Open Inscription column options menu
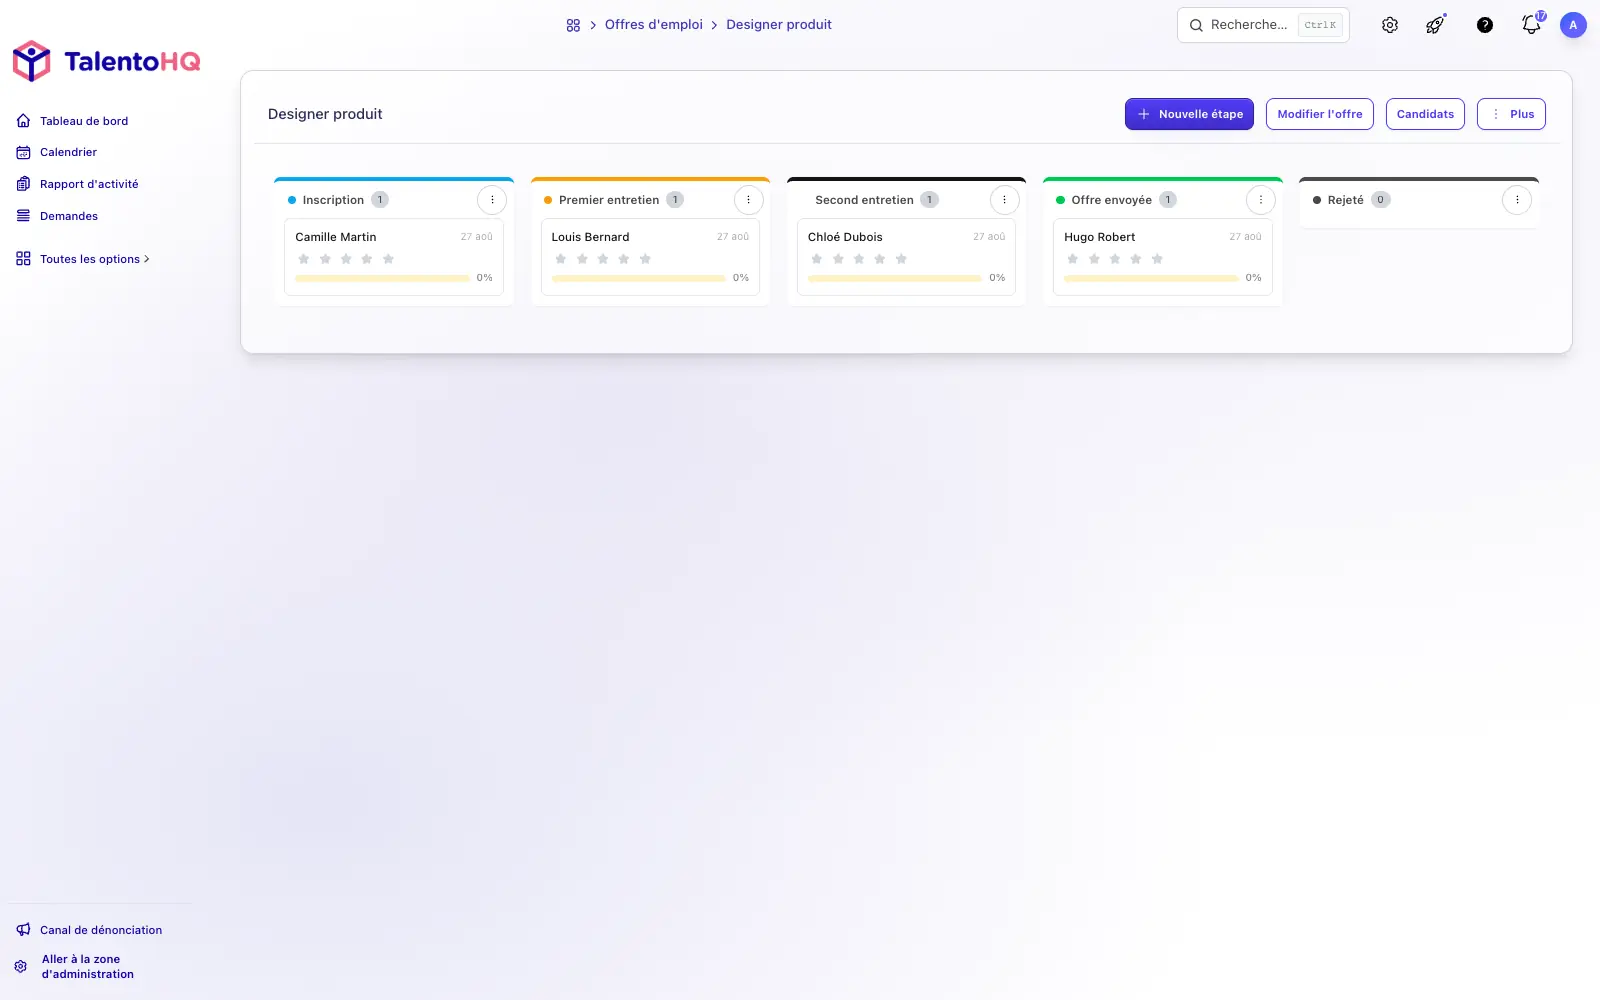The height and width of the screenshot is (1000, 1600). click(492, 200)
